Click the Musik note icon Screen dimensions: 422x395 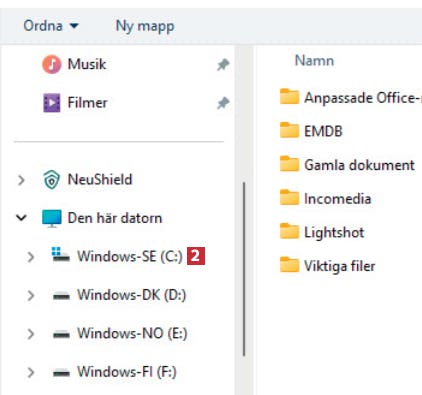click(52, 64)
